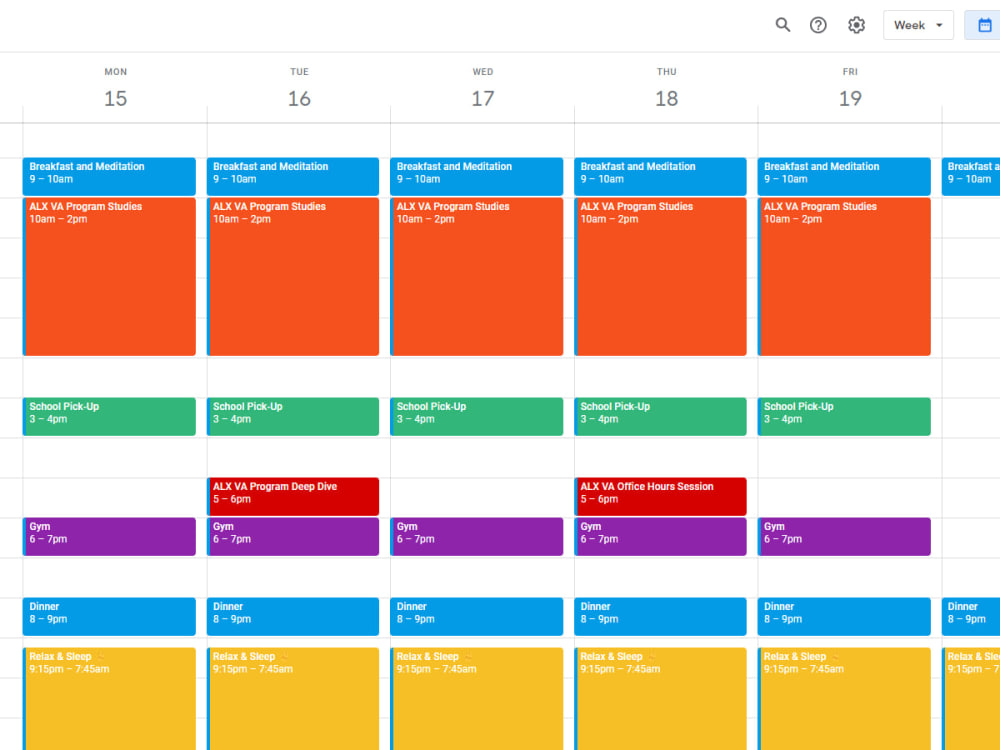
Task: Open Friday's School Pick-Up event
Action: 844,416
